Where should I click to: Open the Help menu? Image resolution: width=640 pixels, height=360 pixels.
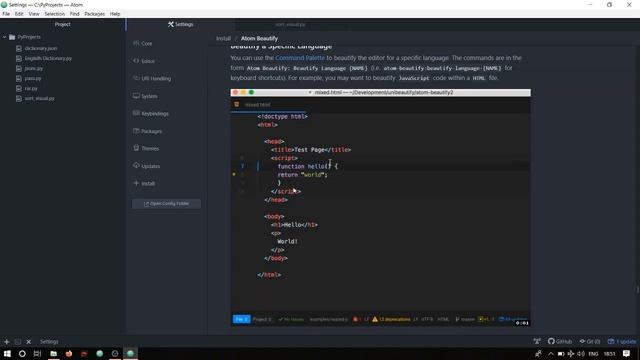pos(115,14)
